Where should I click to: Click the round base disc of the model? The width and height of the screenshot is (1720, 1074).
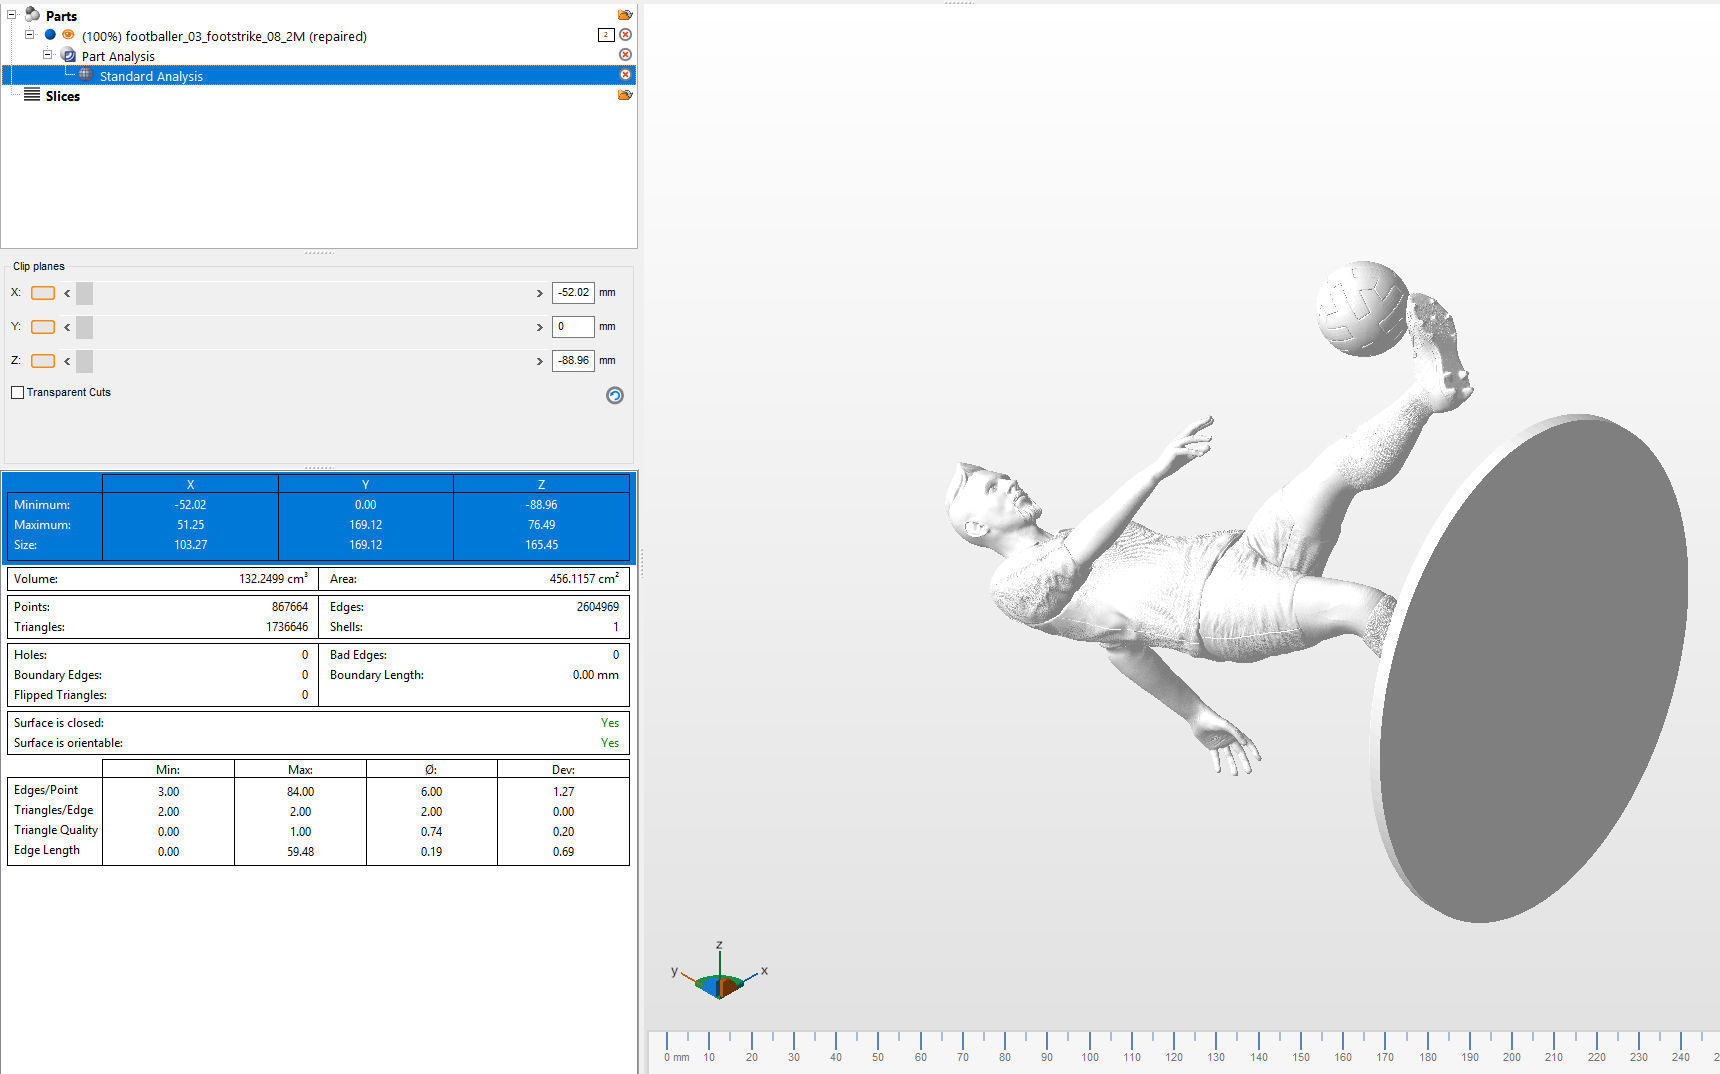[1530, 668]
